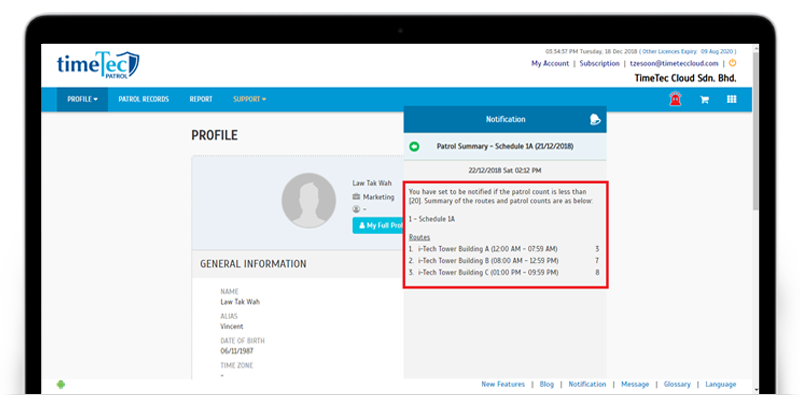Image resolution: width=800 pixels, height=395 pixels.
Task: Click the Routes heading in notification
Action: point(419,237)
